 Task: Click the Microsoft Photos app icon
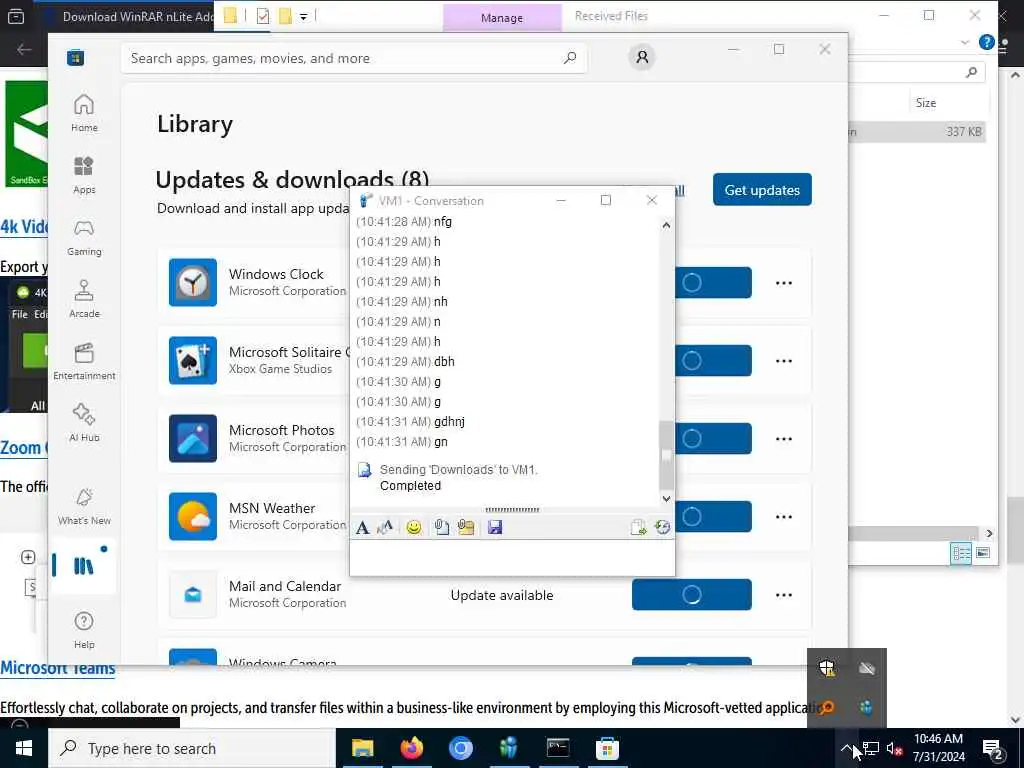tap(193, 438)
